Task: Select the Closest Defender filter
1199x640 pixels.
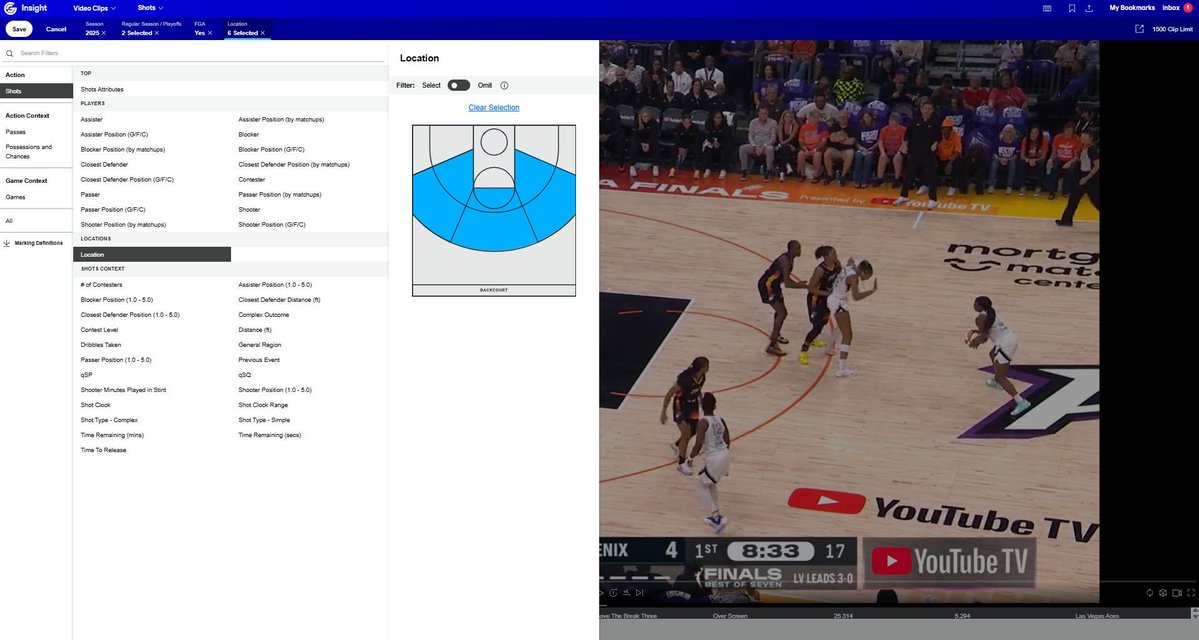Action: click(x=104, y=164)
